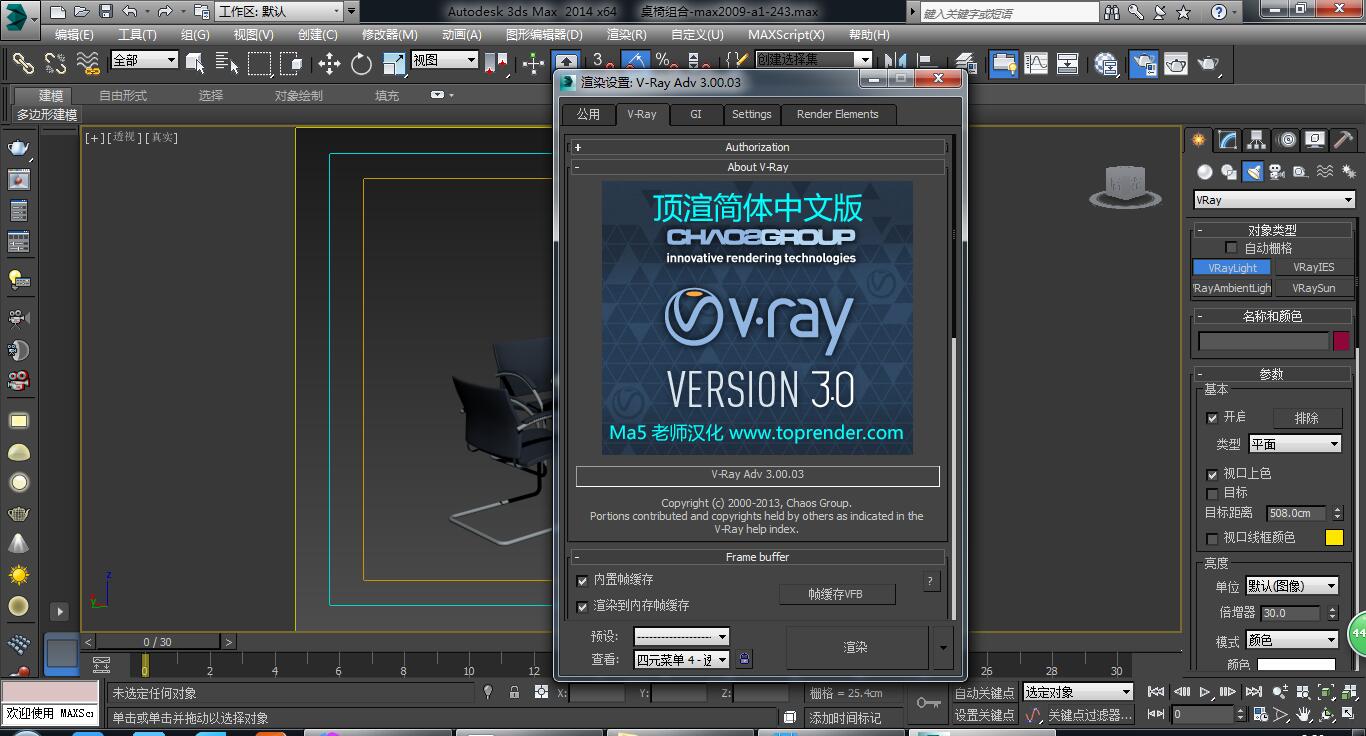The width and height of the screenshot is (1366, 736).
Task: Open the 类型 平面 dropdown
Action: click(1294, 444)
